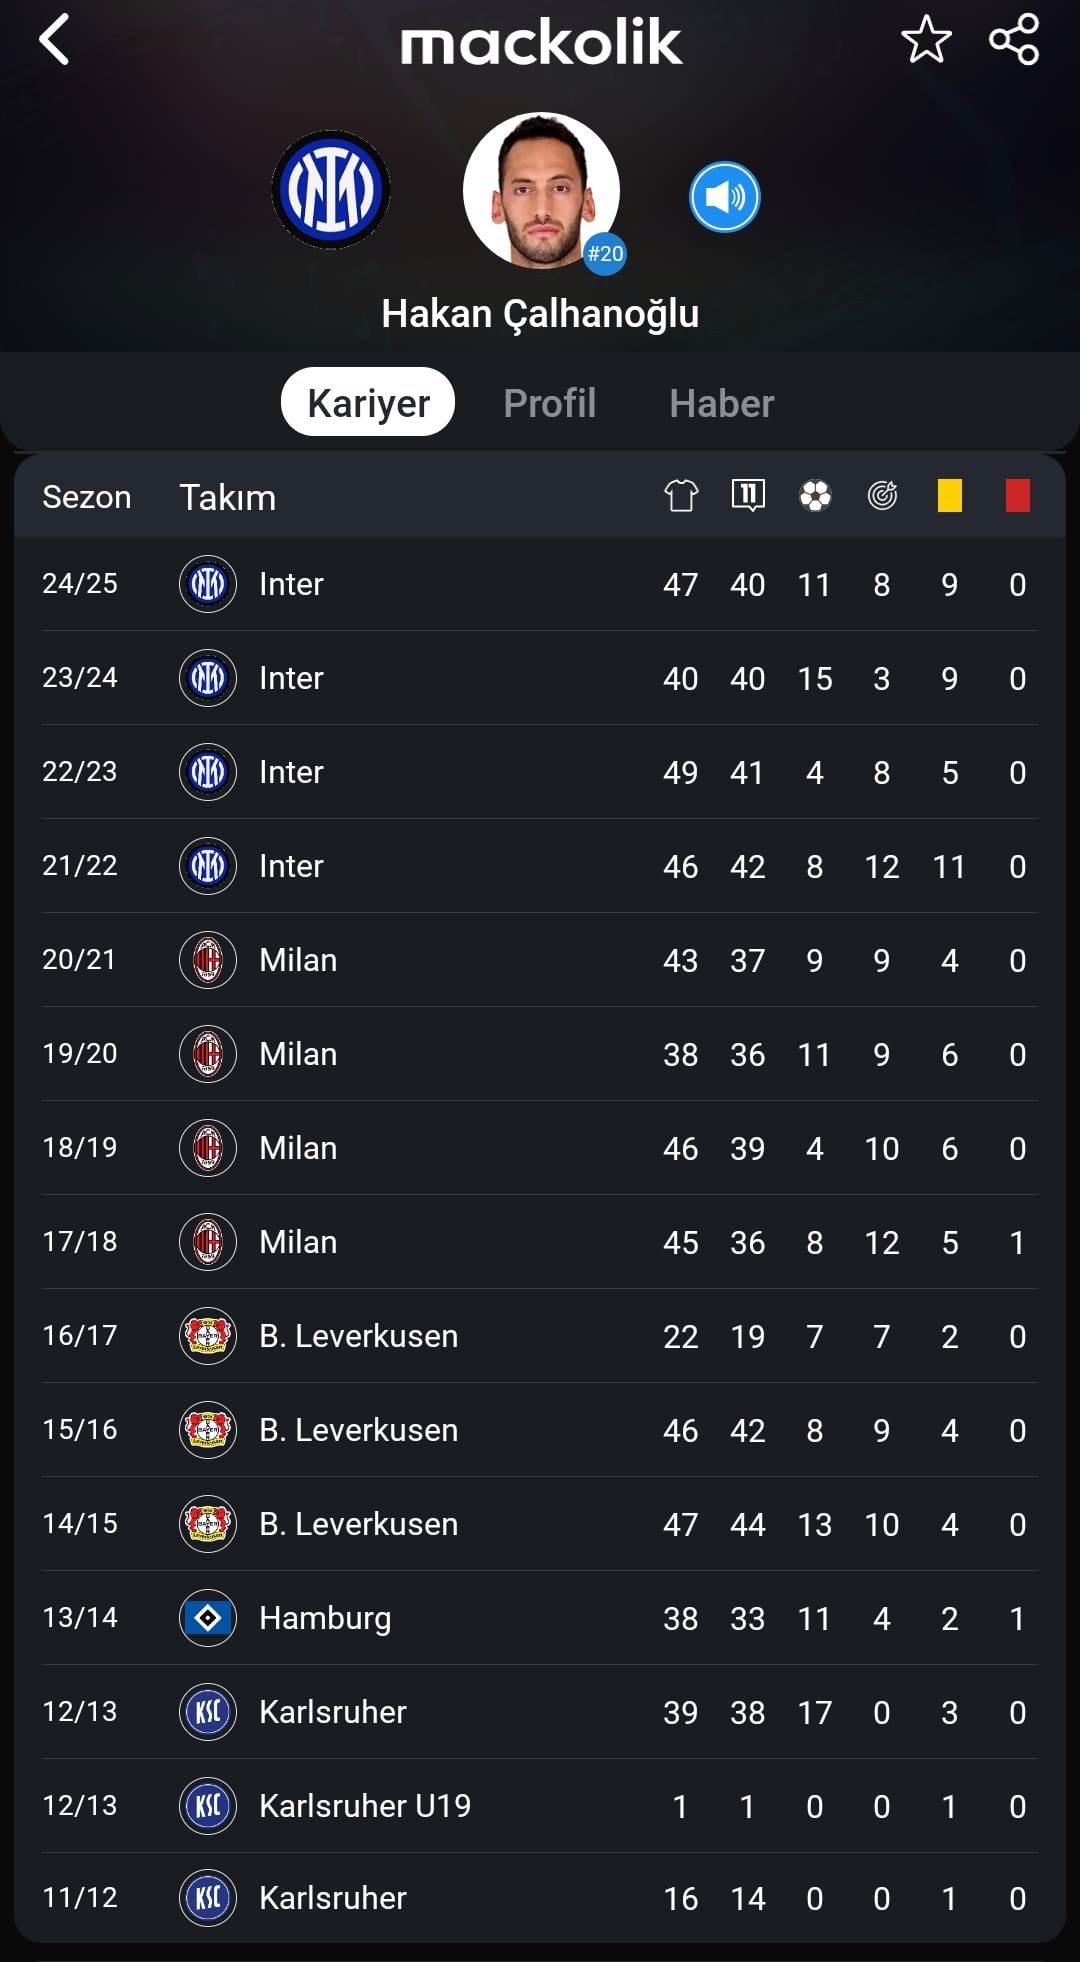The width and height of the screenshot is (1080, 1962).
Task: Open the share icon
Action: tap(1014, 40)
